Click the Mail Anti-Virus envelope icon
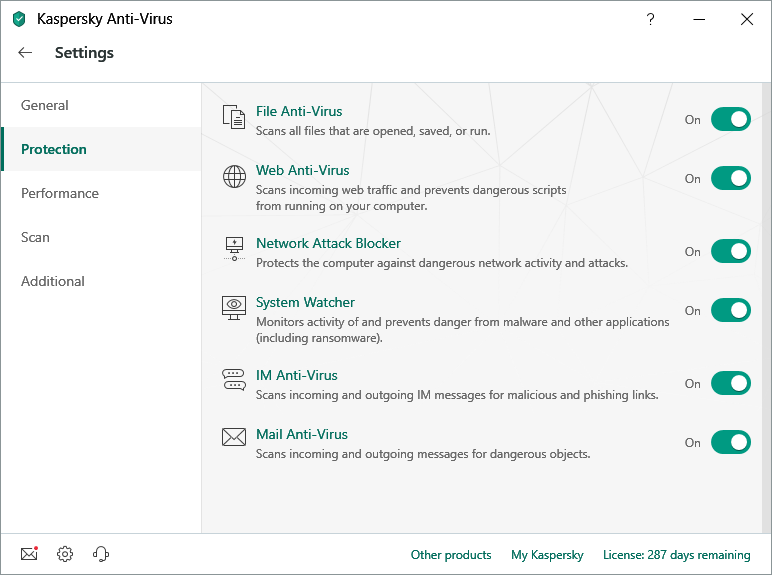Viewport: 772px width, 575px height. tap(234, 437)
